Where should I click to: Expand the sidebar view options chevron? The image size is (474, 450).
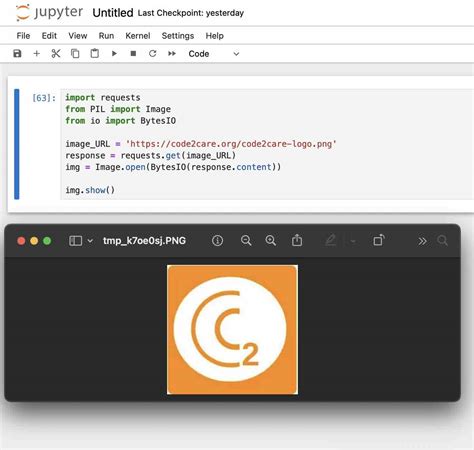pos(90,241)
